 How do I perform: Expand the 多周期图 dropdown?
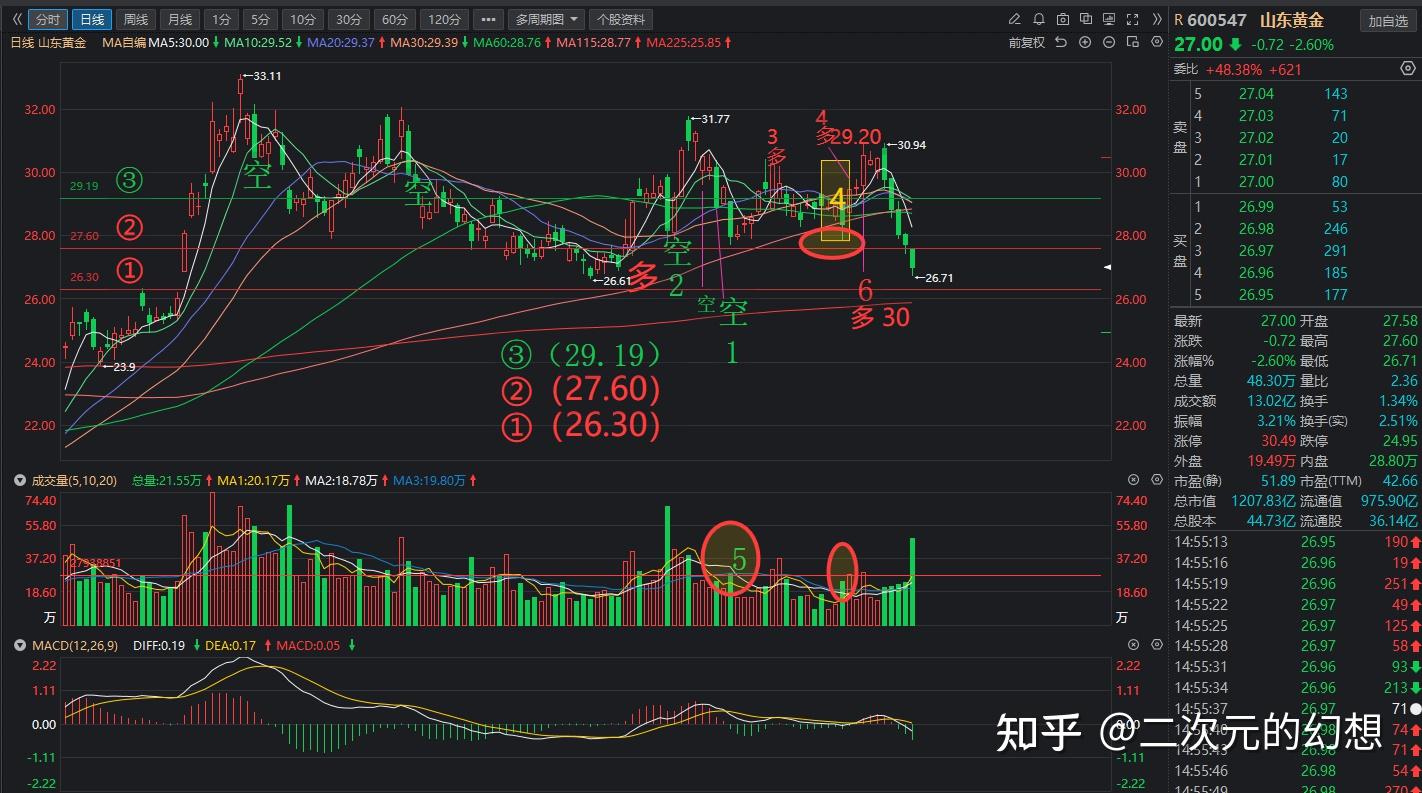(546, 19)
